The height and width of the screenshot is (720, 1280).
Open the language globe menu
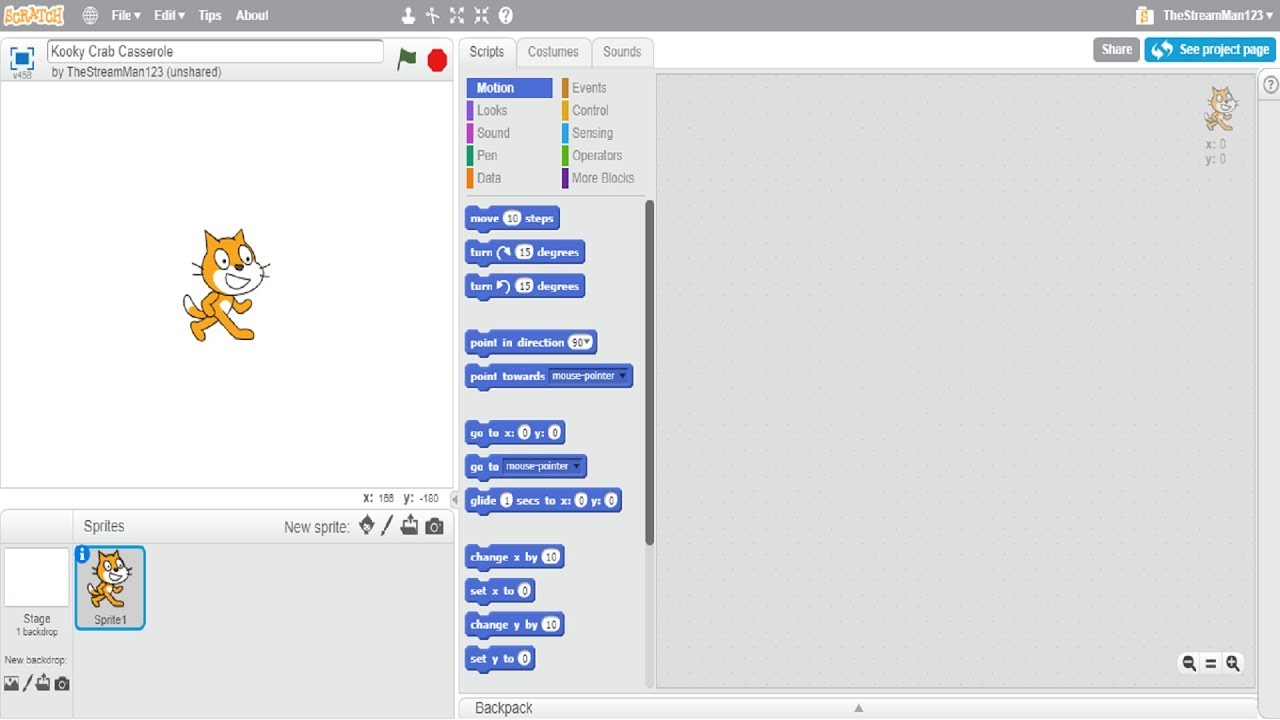tap(90, 15)
